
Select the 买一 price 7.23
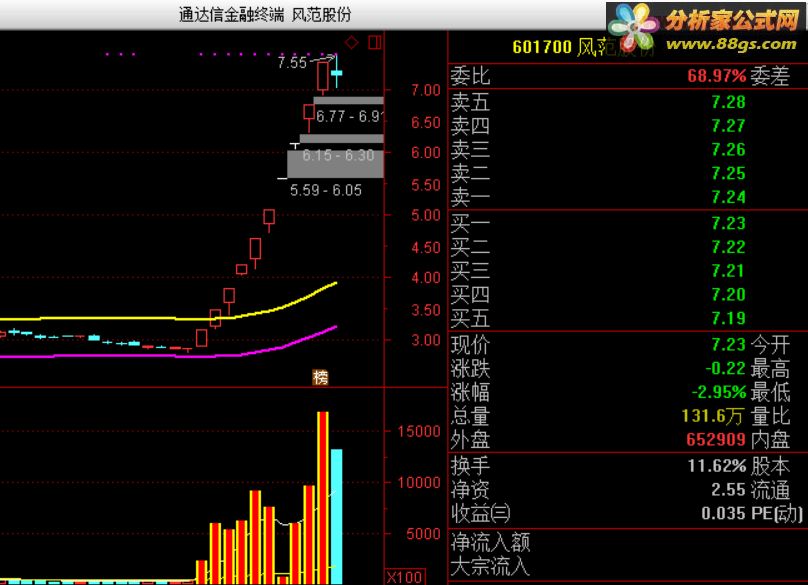coord(729,223)
